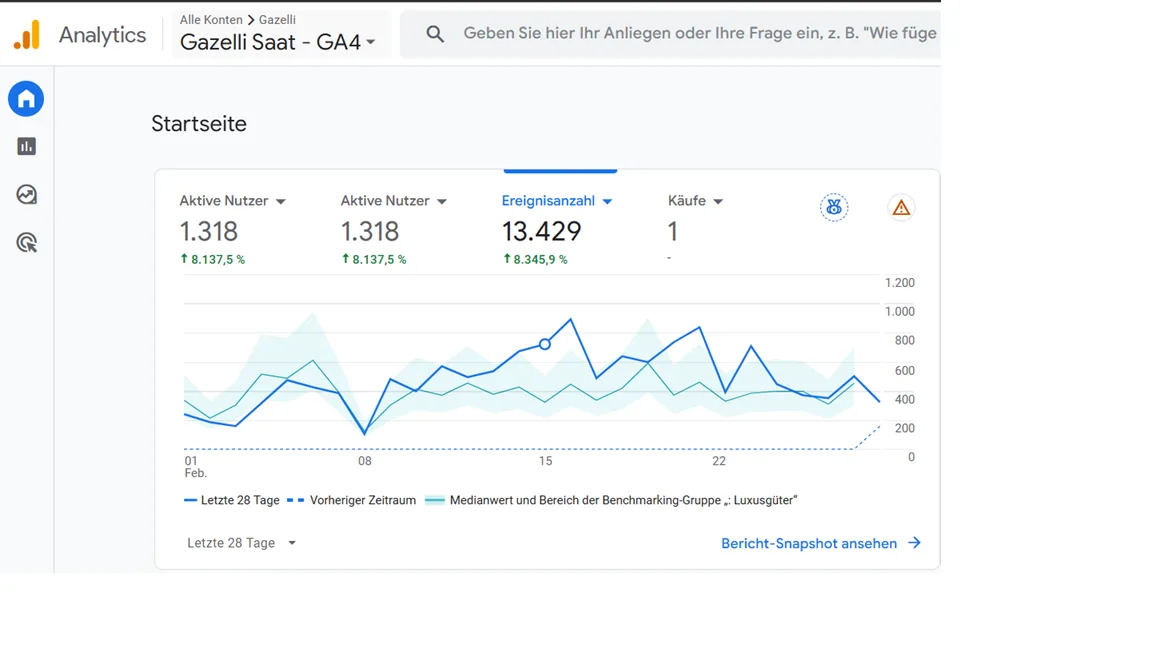Click the orange warning triangle icon
Viewport: 1152px width, 648px height.
(x=901, y=207)
